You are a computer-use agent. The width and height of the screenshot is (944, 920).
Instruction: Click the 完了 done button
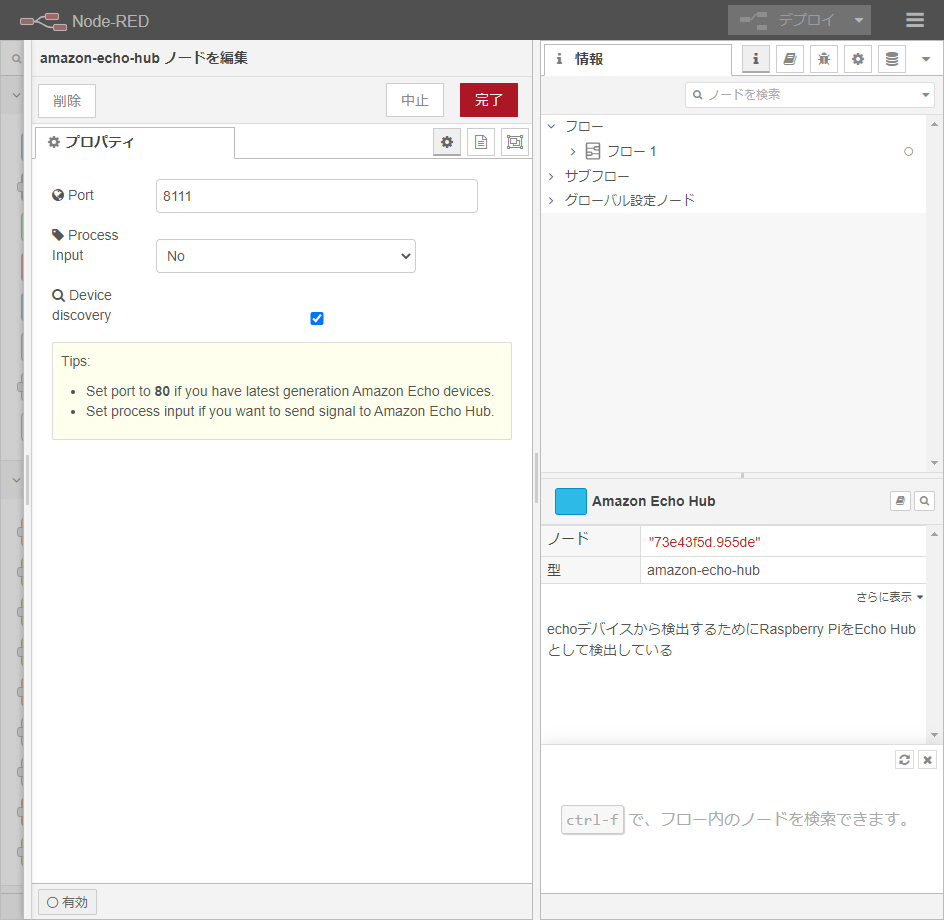(x=488, y=100)
